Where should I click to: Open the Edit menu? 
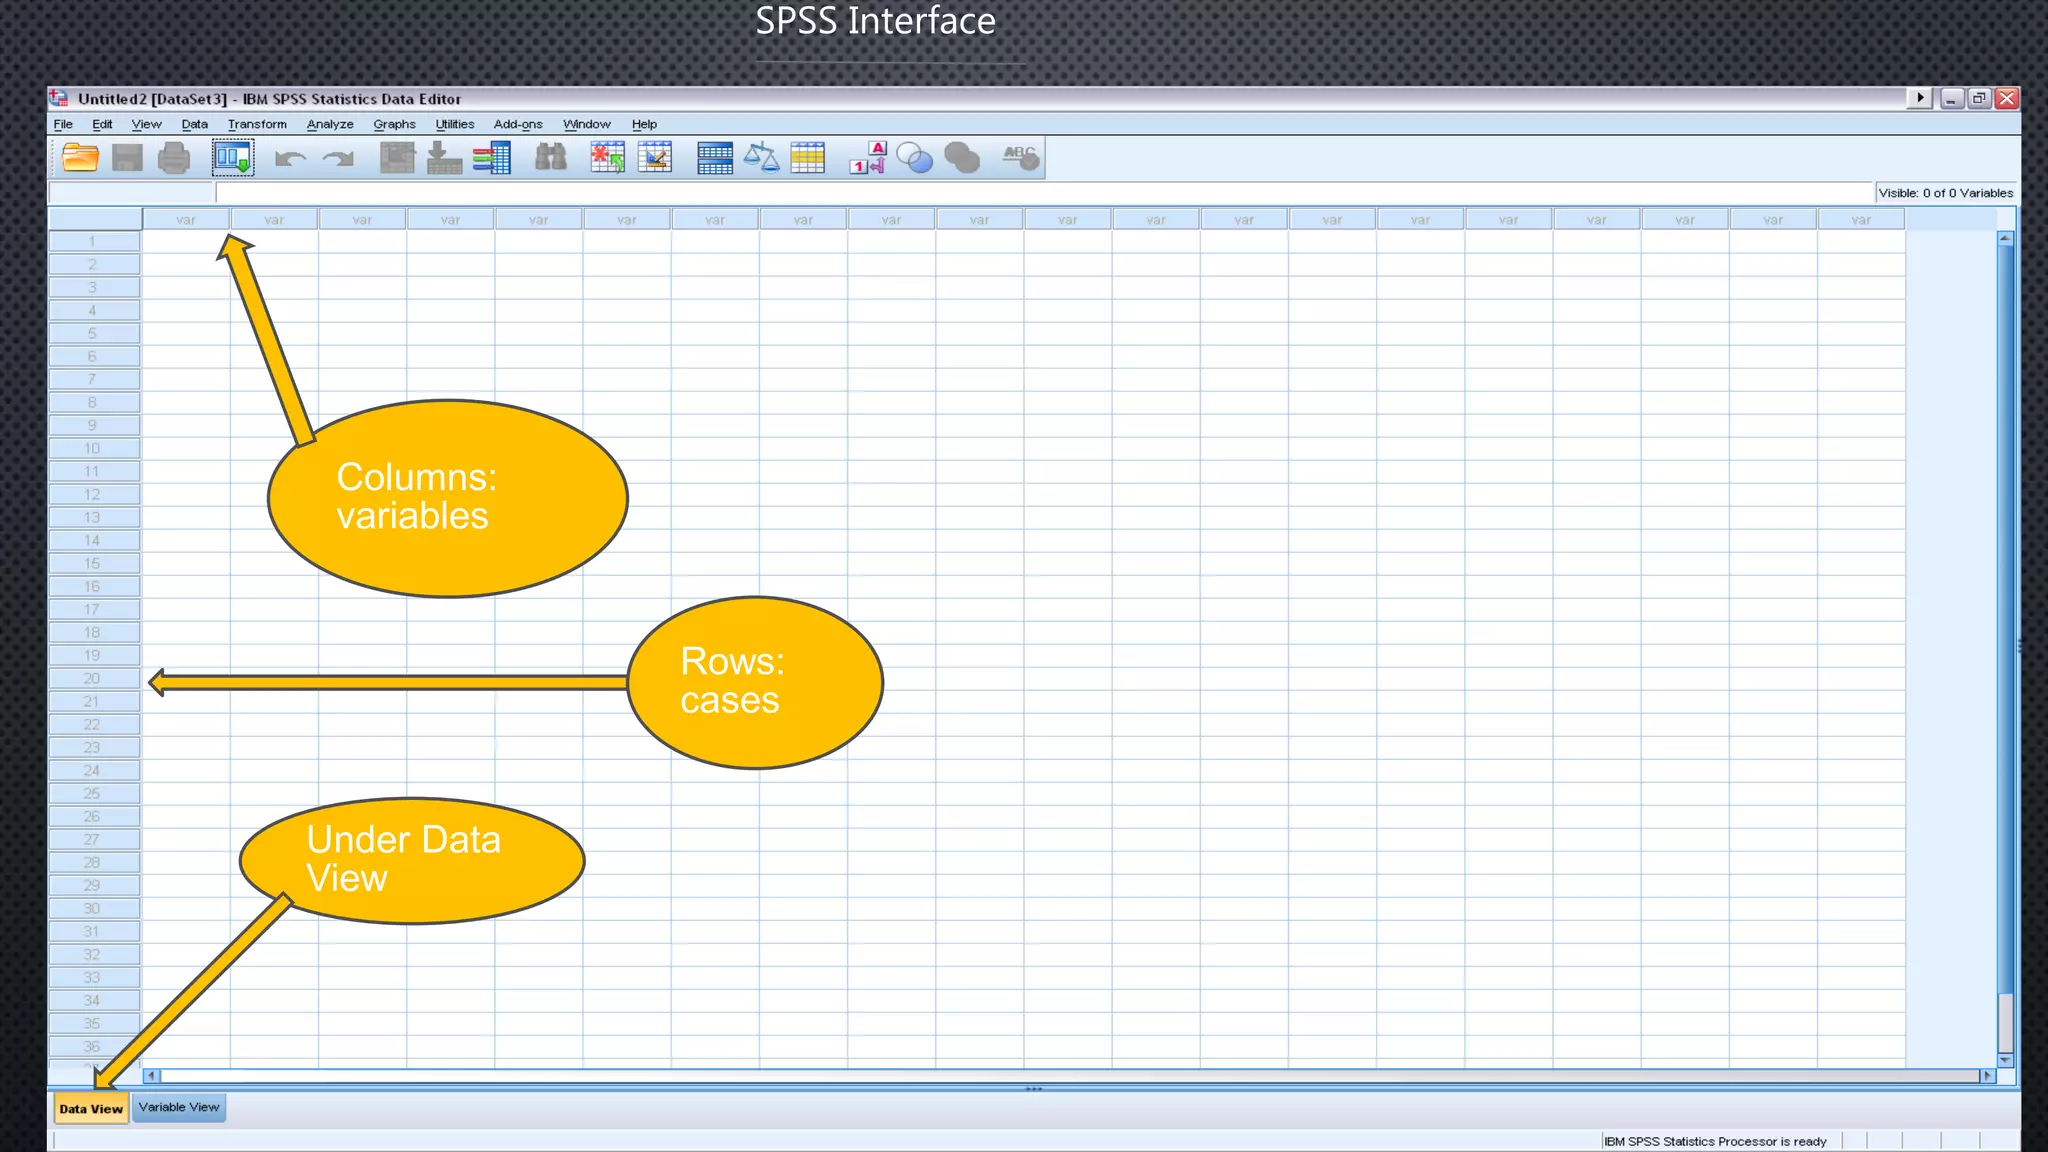102,124
